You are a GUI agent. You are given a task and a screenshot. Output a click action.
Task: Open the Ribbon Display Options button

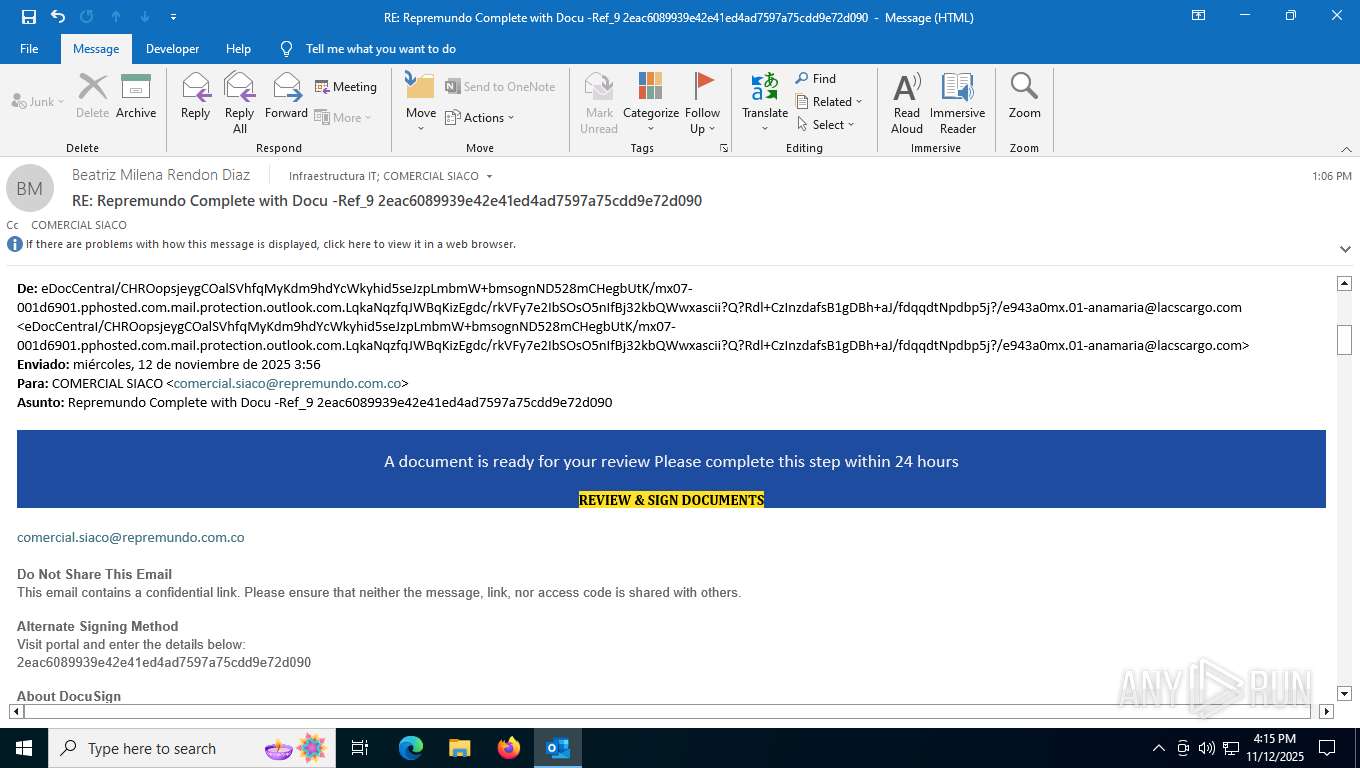click(x=1198, y=16)
